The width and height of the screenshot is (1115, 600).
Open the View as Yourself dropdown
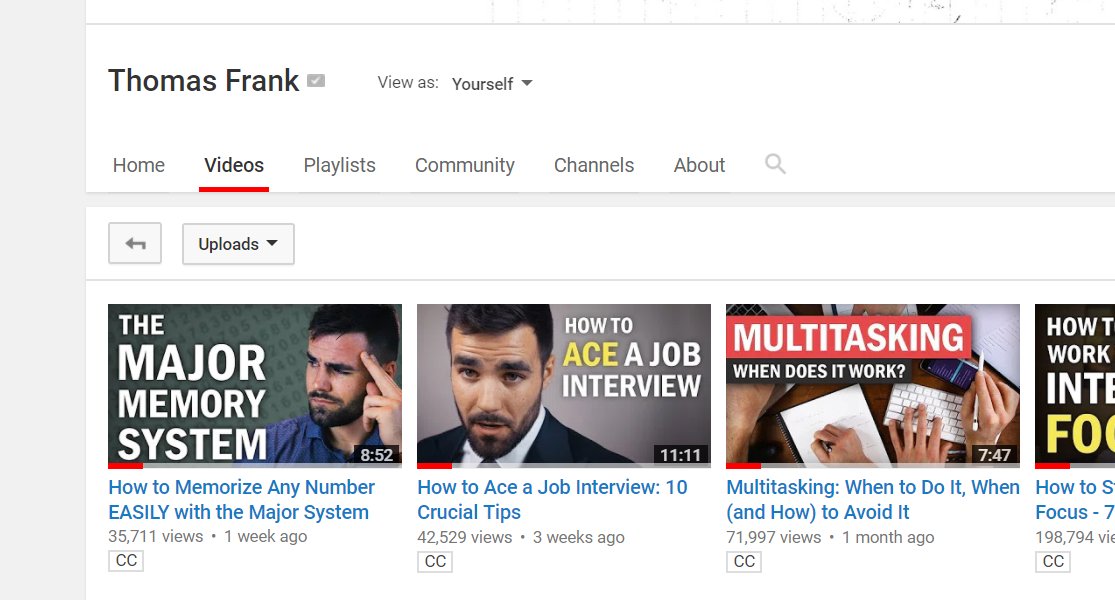492,83
